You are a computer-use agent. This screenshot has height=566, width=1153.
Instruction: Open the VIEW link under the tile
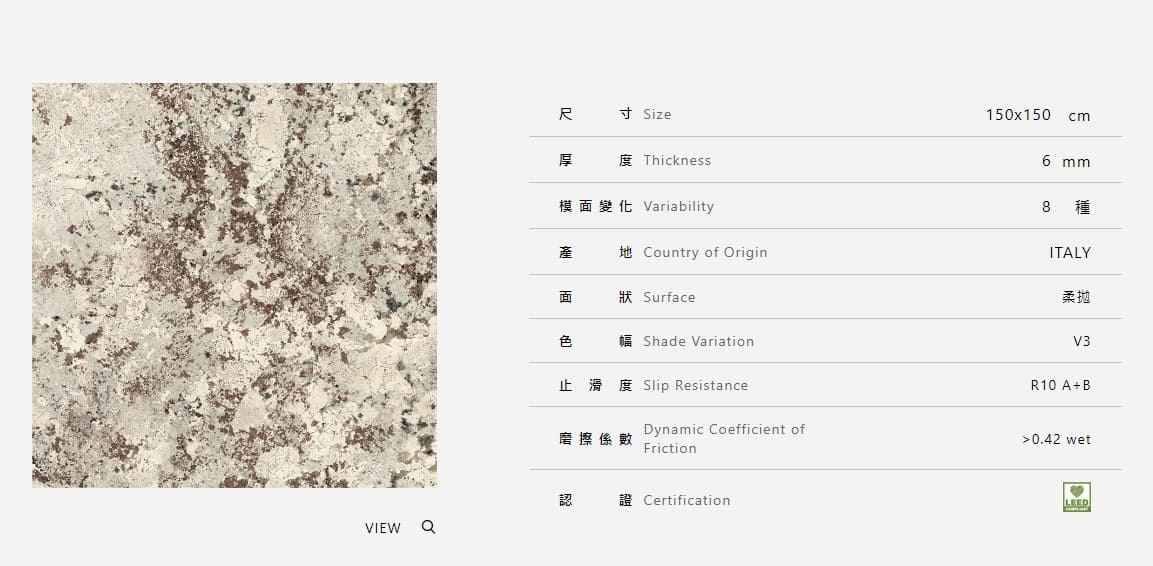[382, 528]
